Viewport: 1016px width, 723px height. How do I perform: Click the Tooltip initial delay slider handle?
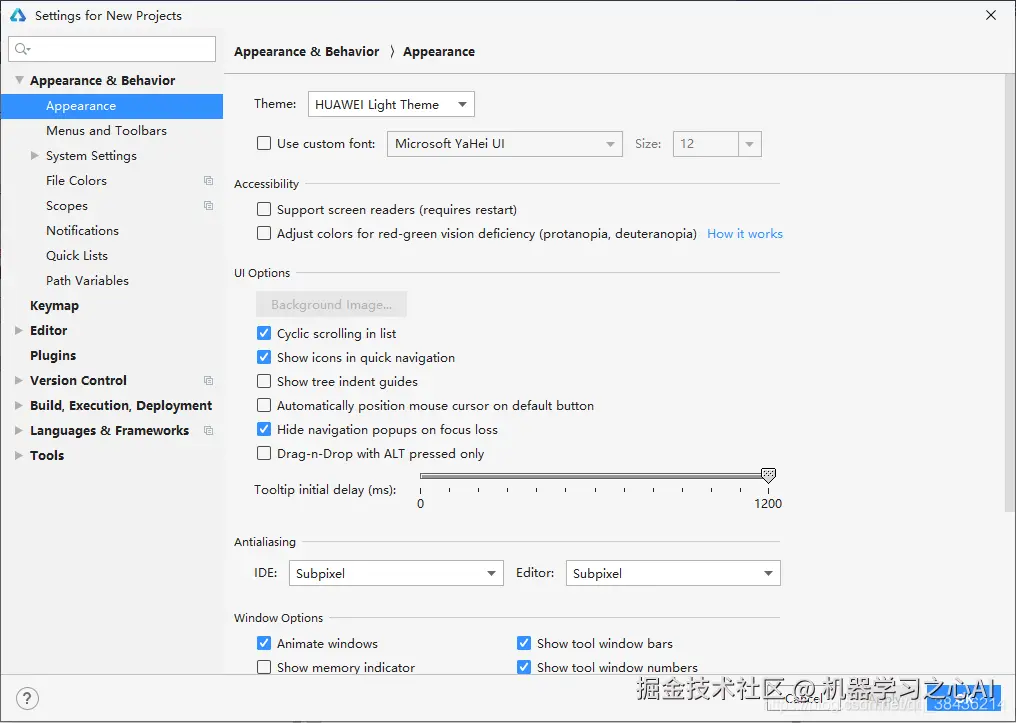tap(768, 476)
